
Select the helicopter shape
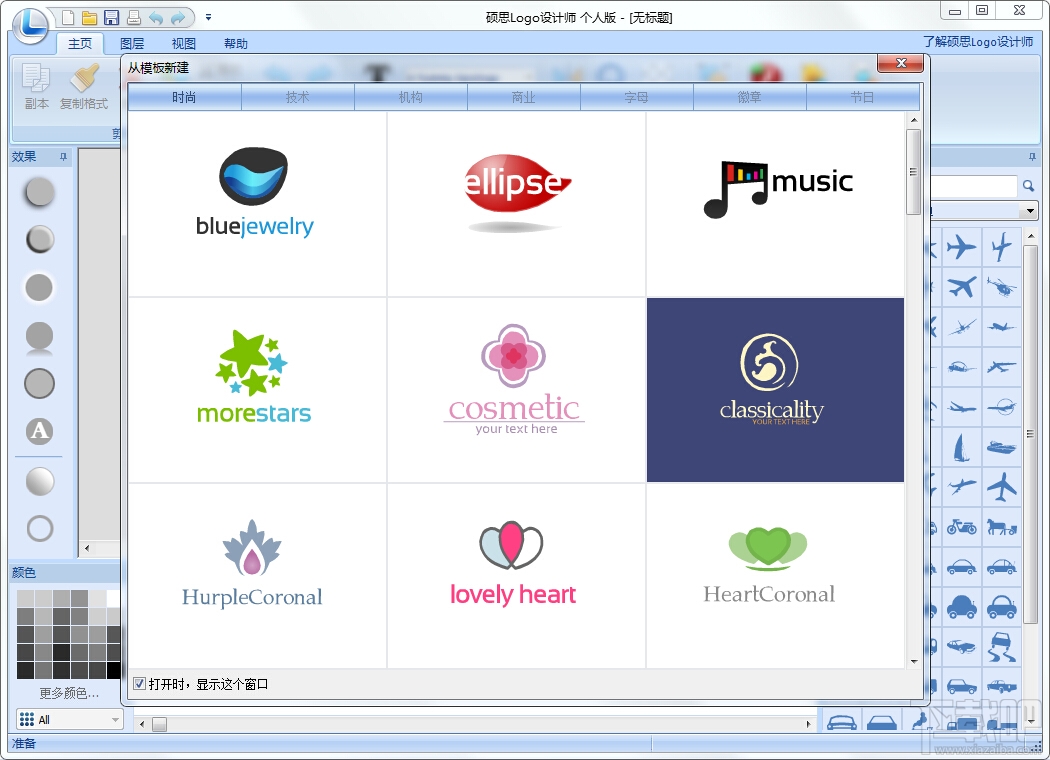click(1002, 287)
